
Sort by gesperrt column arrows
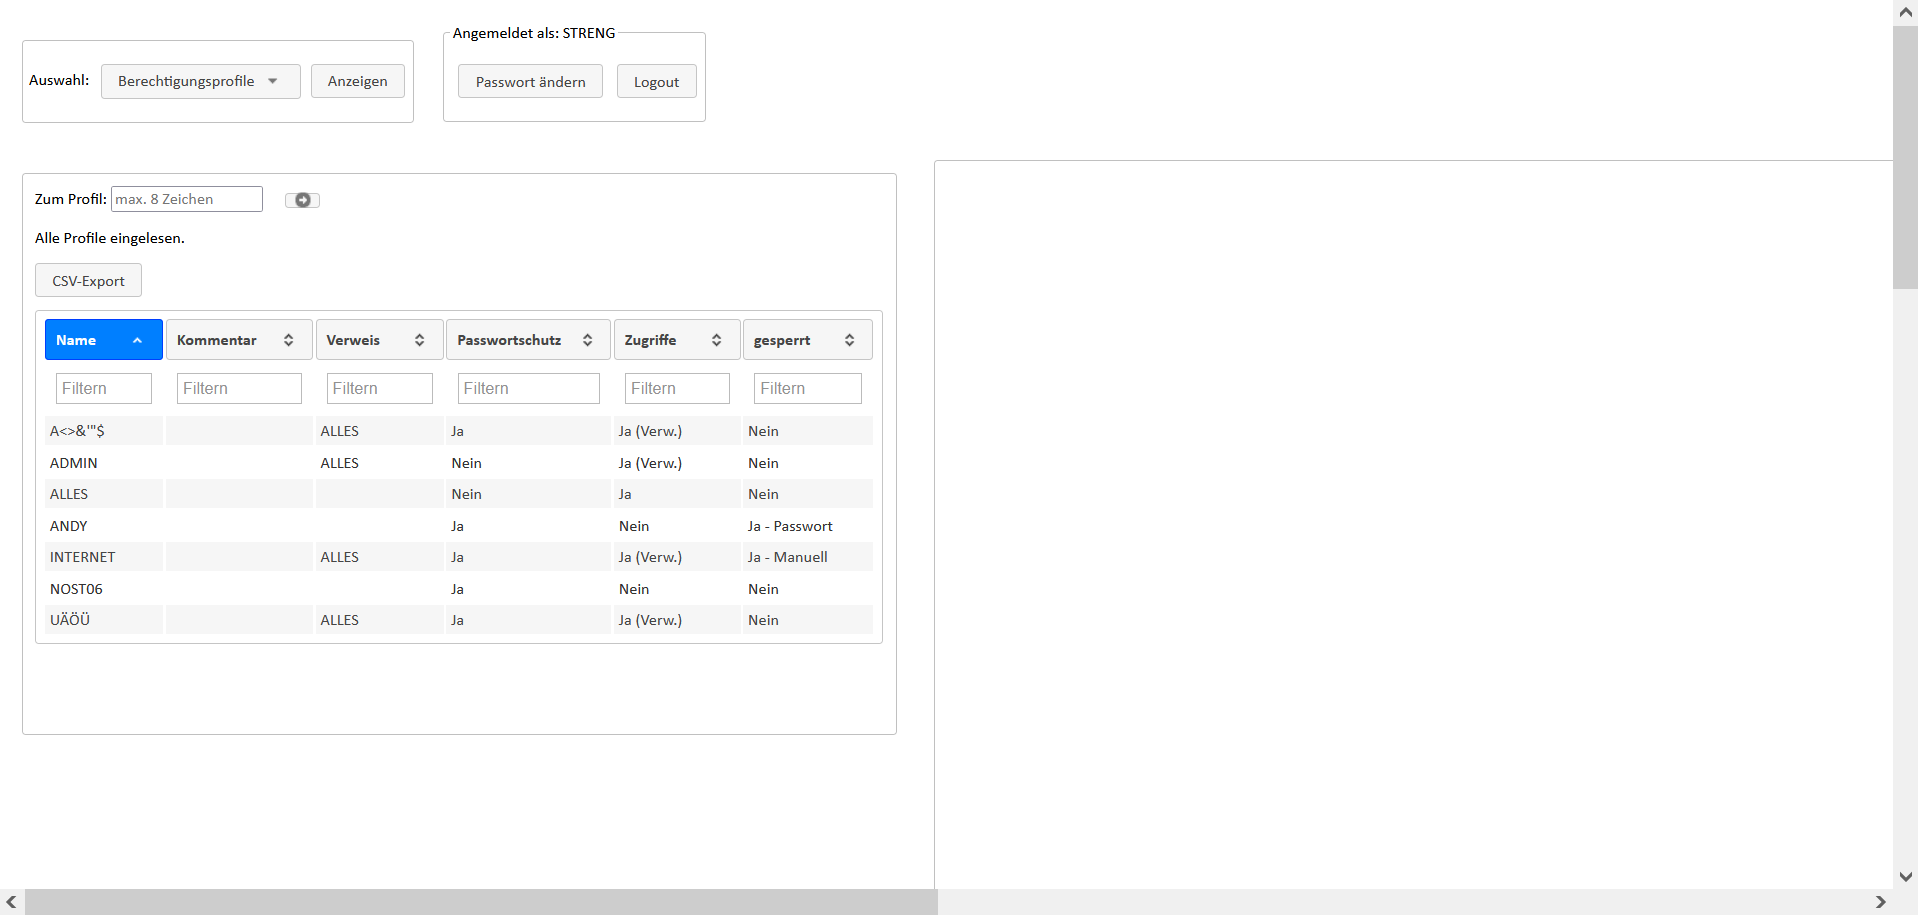[849, 340]
